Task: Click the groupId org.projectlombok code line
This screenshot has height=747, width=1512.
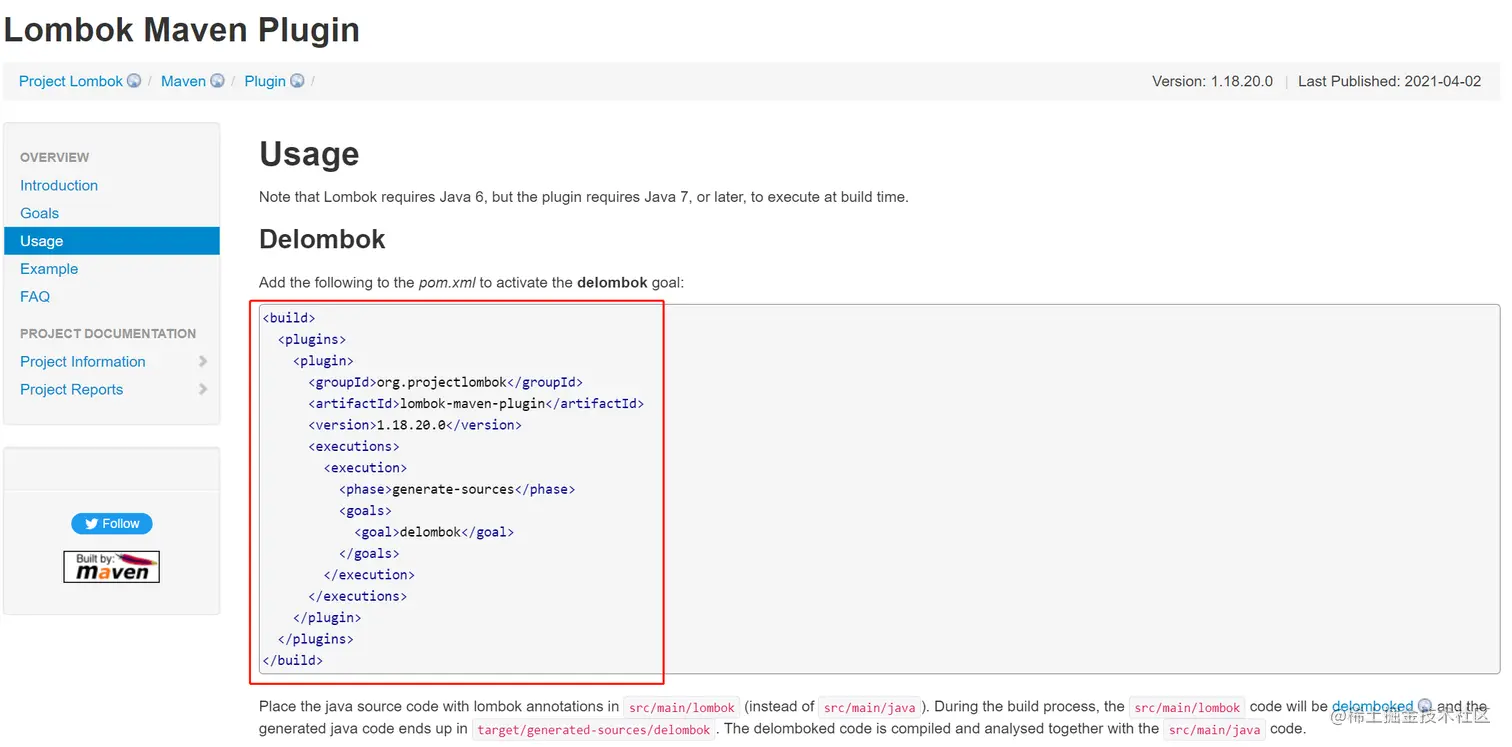Action: [x=445, y=382]
